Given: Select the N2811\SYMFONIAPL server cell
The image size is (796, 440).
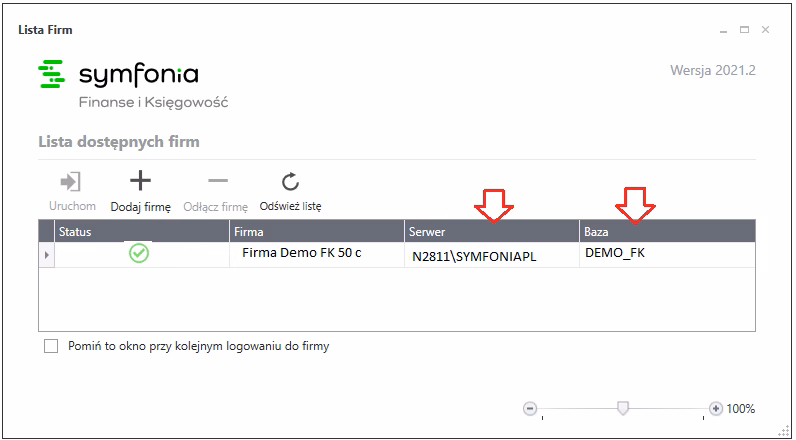Looking at the screenshot, I should point(492,254).
